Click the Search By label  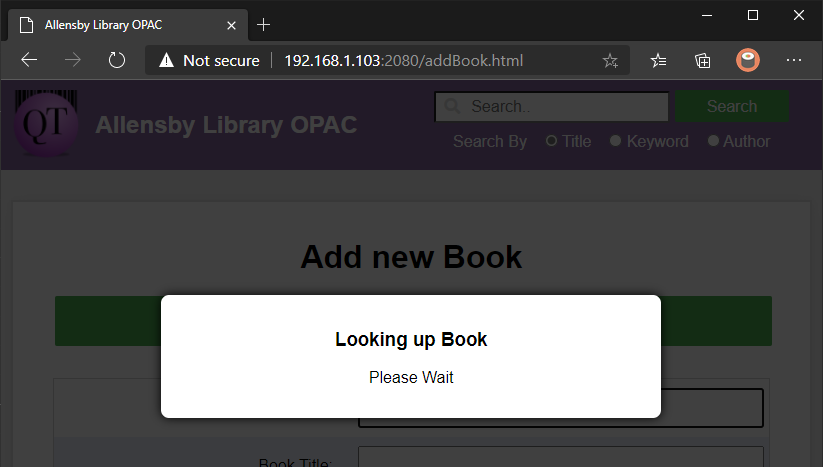pyautogui.click(x=490, y=142)
